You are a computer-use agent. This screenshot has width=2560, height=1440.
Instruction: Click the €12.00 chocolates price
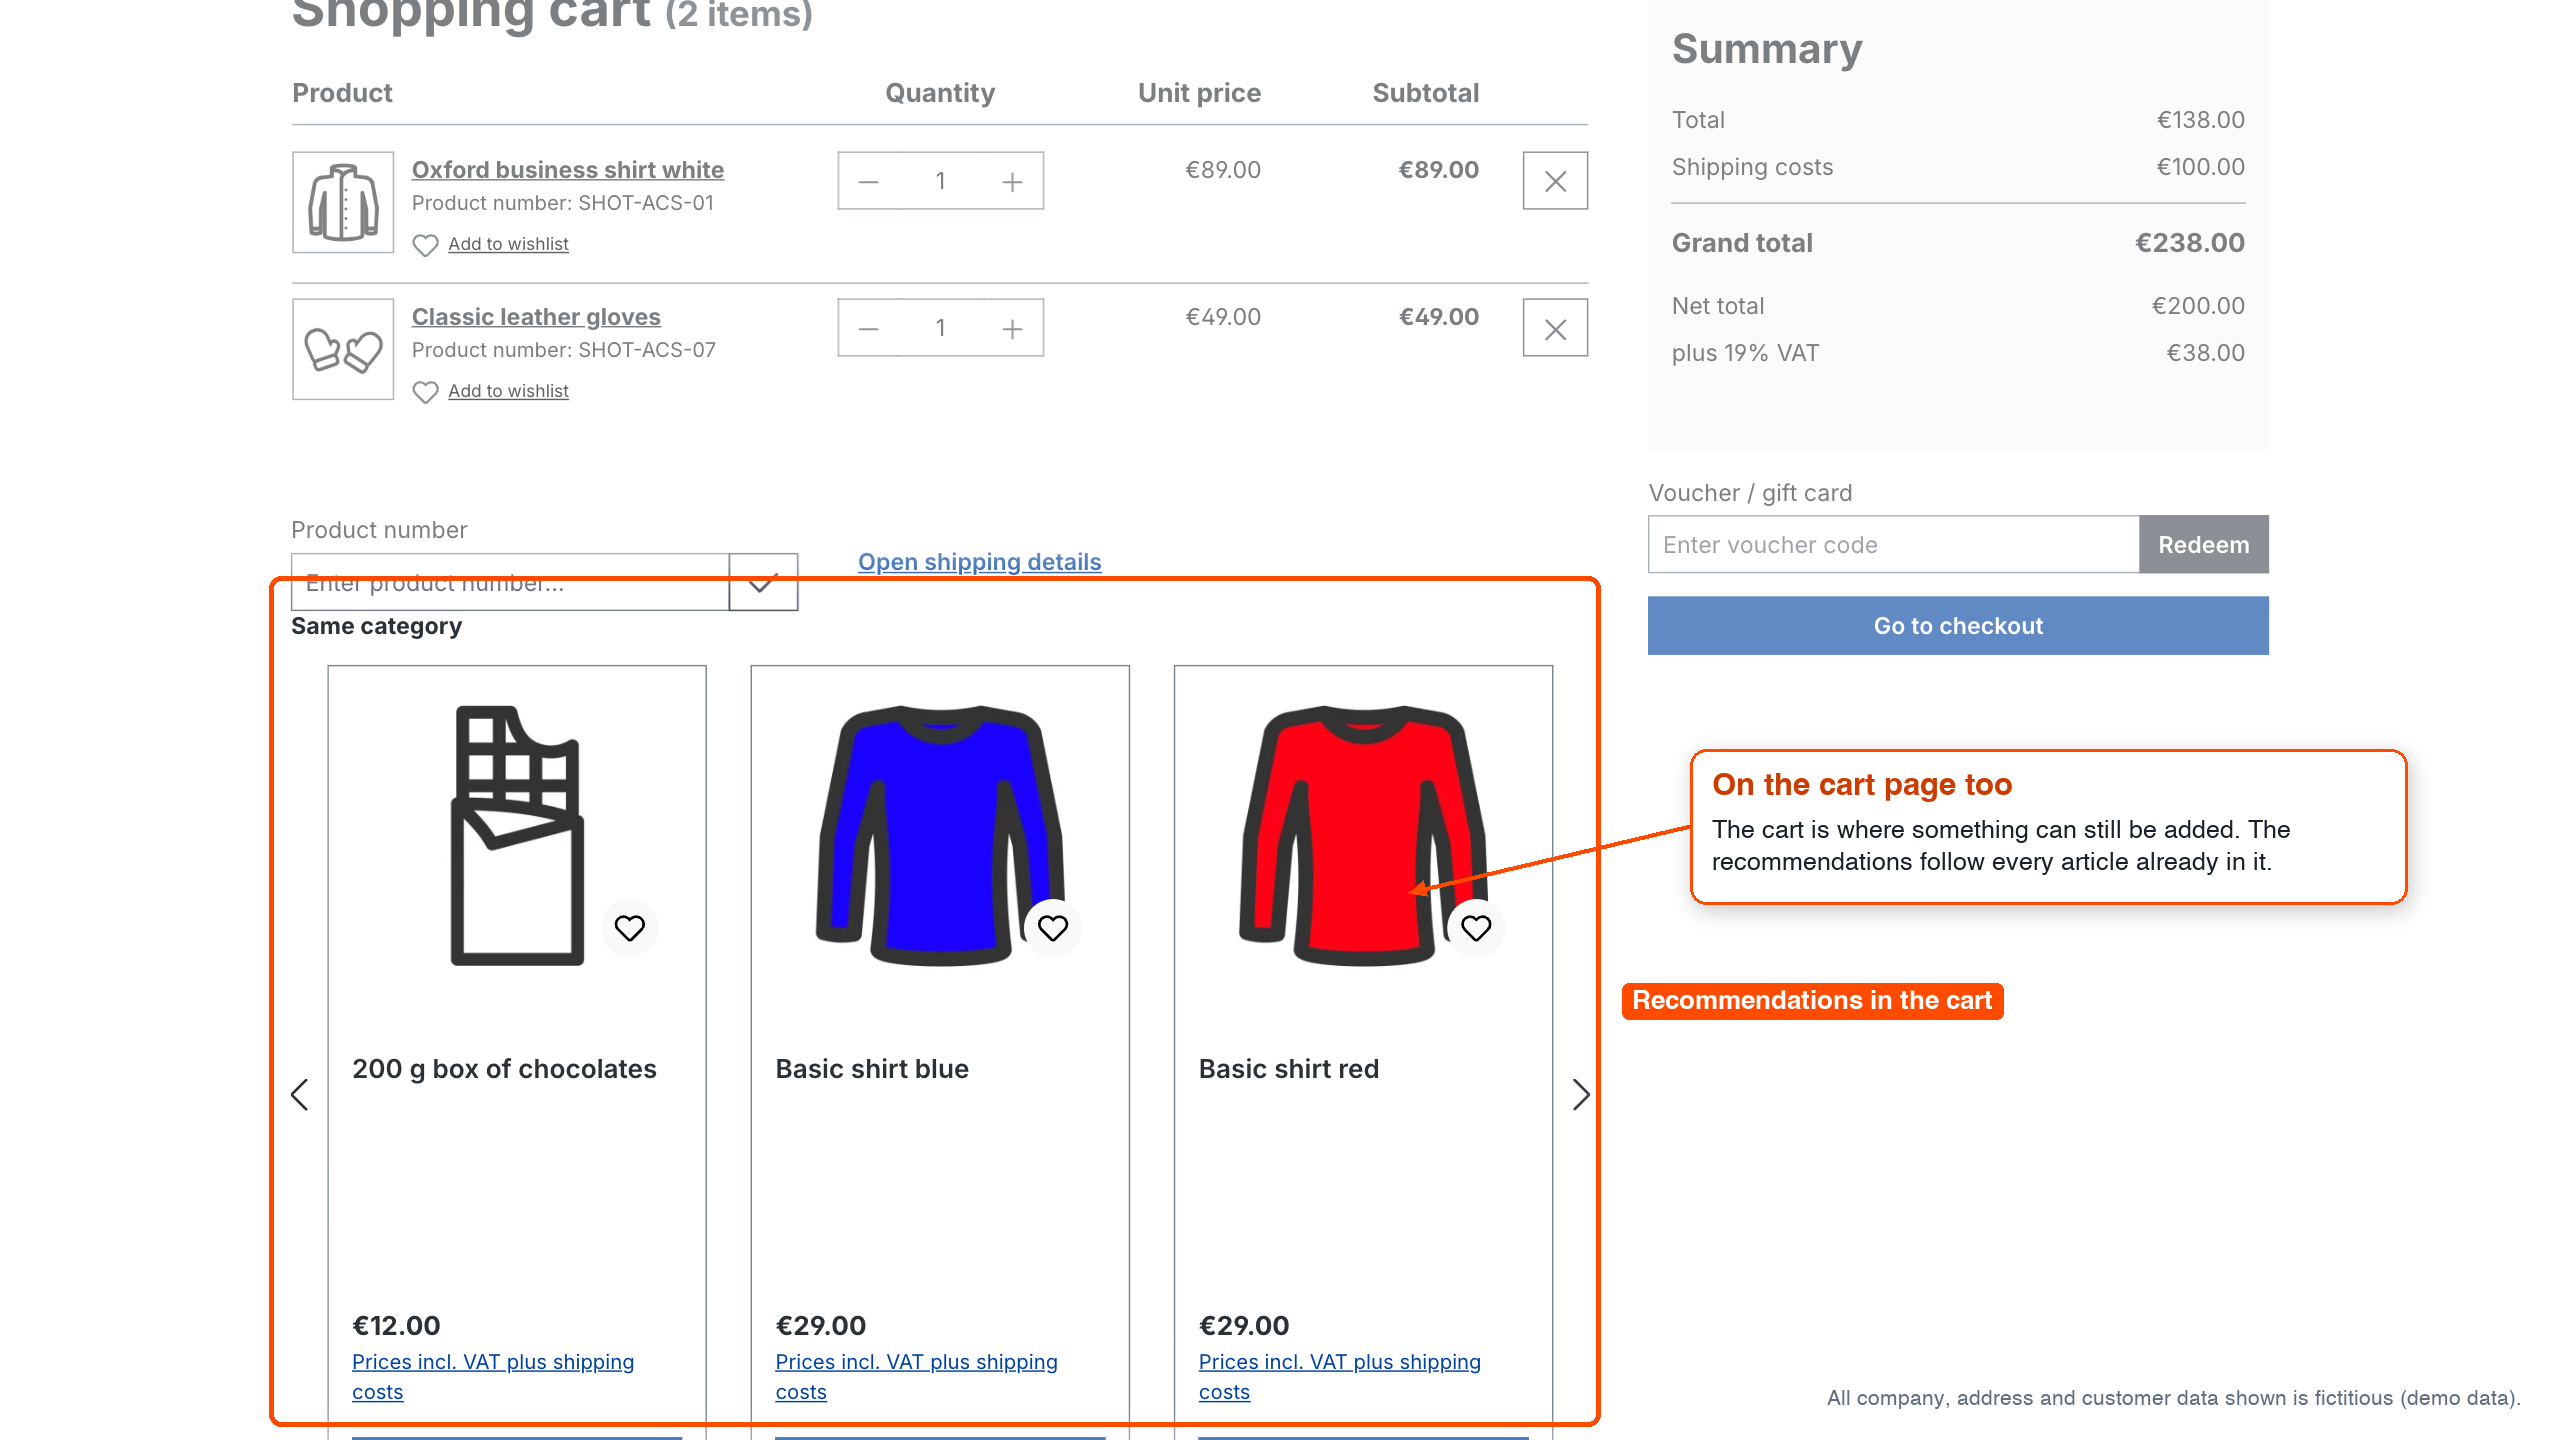point(396,1326)
